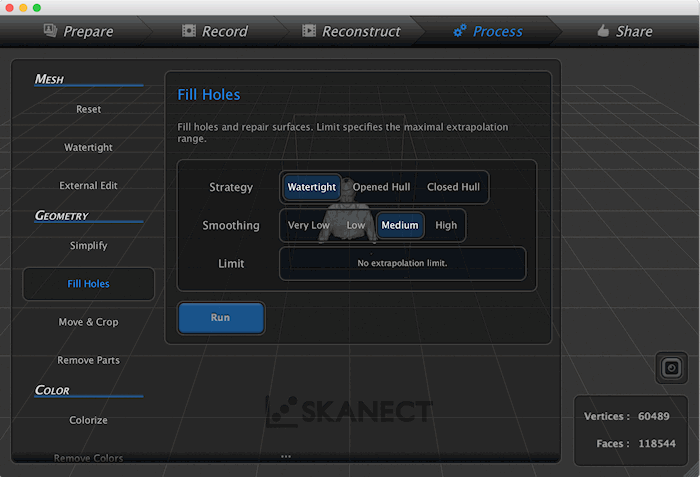Screen dimensions: 700x477
Task: Select Remove Colors at sidebar bottom
Action: click(88, 458)
